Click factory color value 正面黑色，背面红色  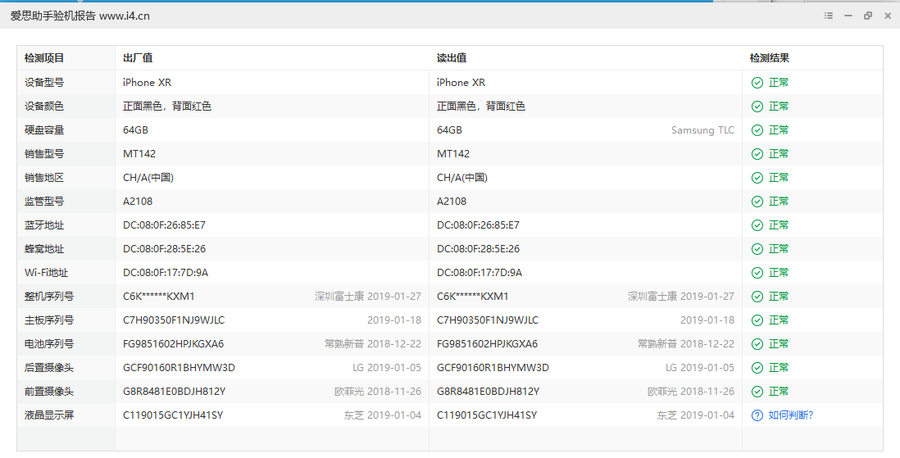[x=167, y=106]
